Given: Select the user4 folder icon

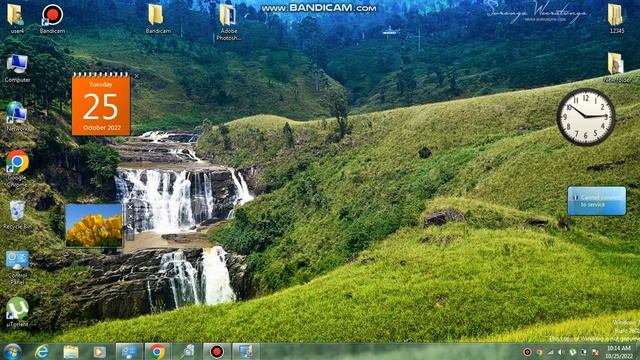Looking at the screenshot, I should 16,16.
